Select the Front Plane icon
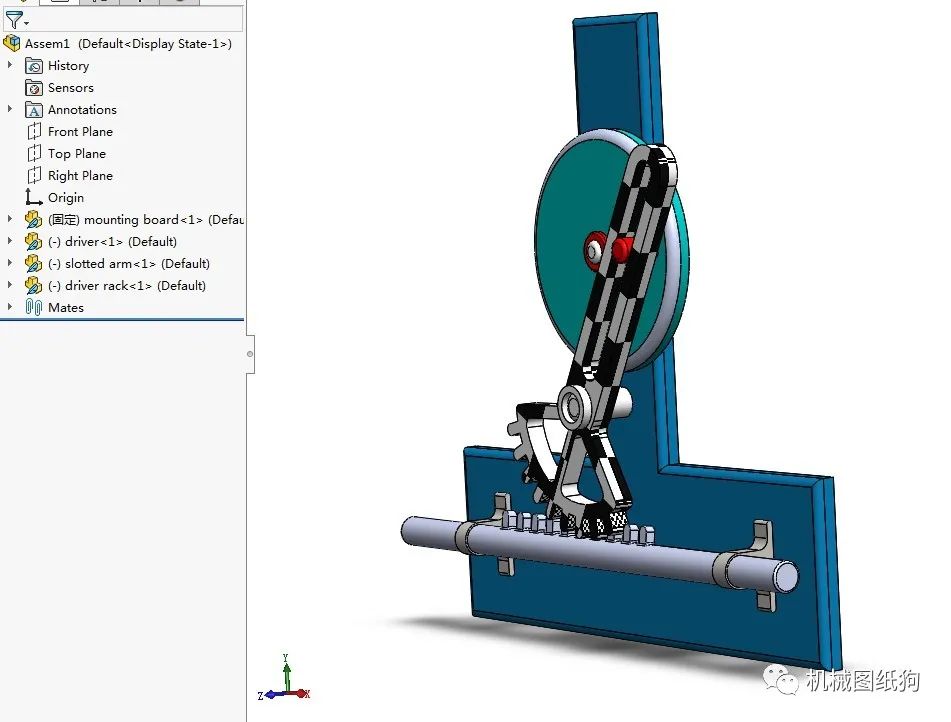 (35, 132)
